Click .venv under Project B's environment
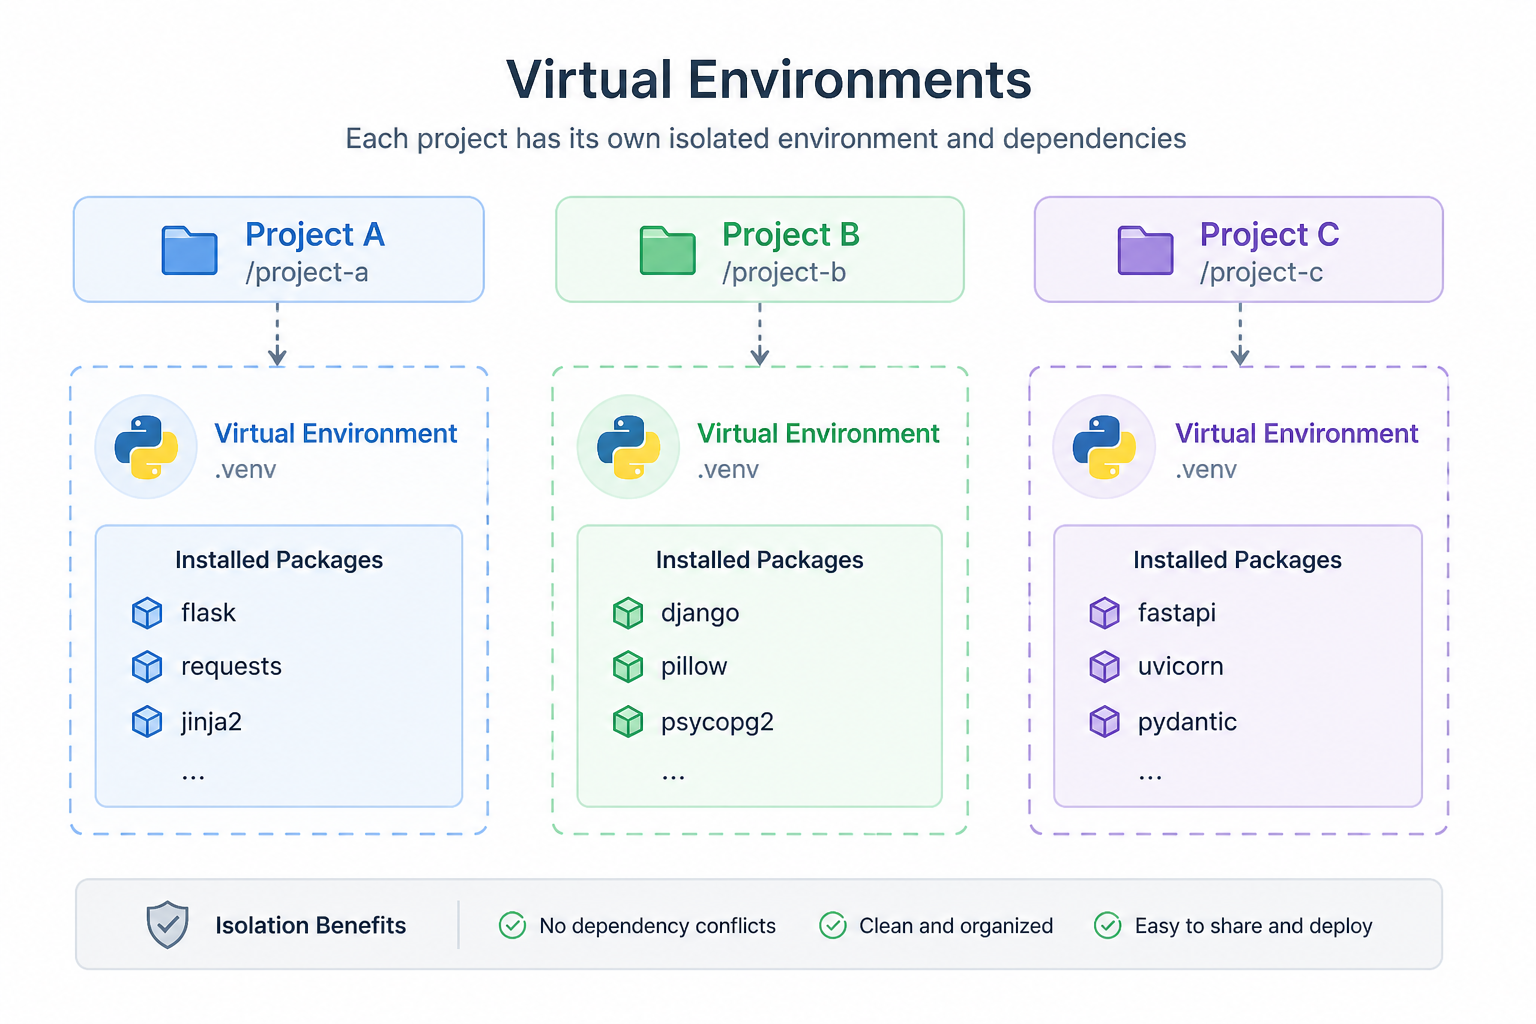 [728, 470]
